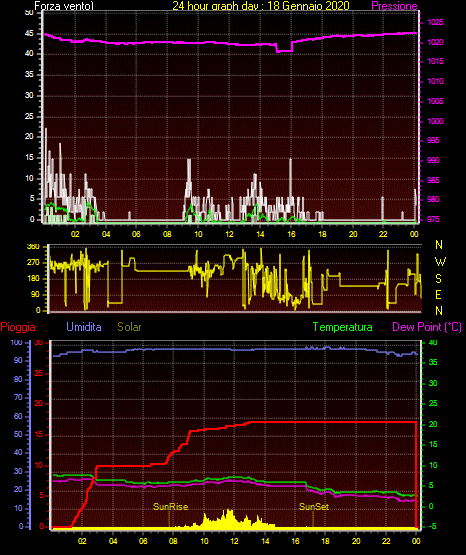Click the Dew Point (°C) legend label
The width and height of the screenshot is (466, 555).
(x=427, y=327)
